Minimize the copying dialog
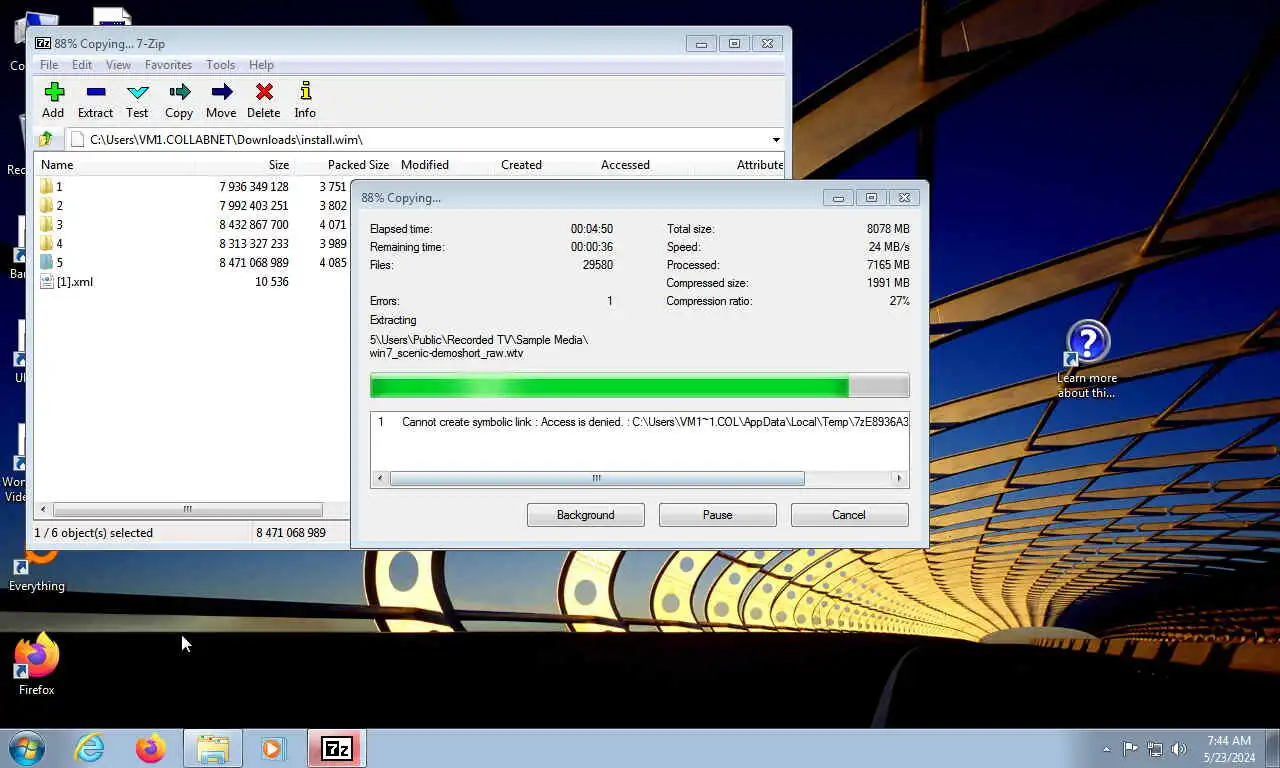1280x768 pixels. 838,198
